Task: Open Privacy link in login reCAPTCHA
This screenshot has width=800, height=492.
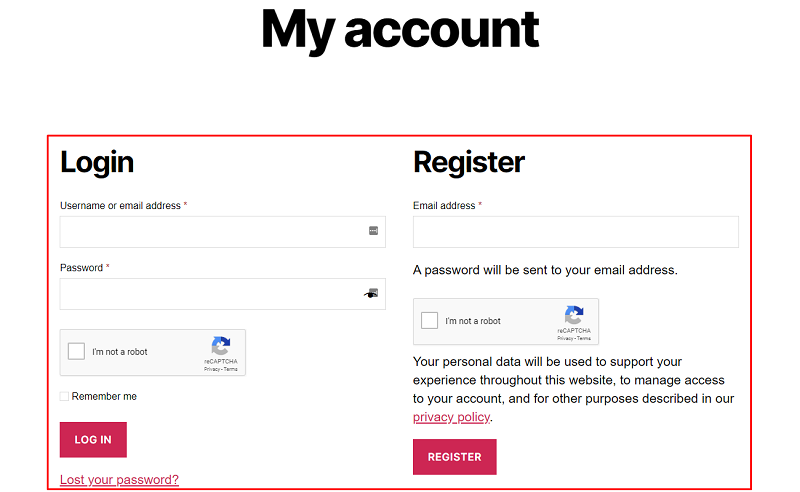Action: [211, 369]
